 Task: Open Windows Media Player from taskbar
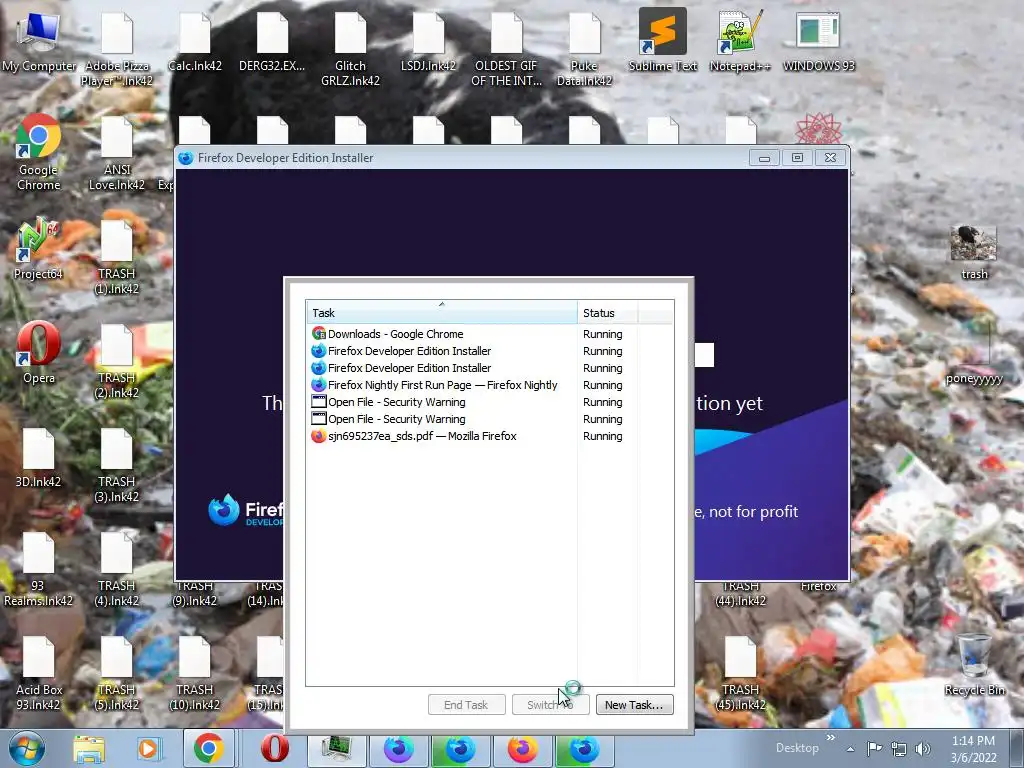[148, 749]
